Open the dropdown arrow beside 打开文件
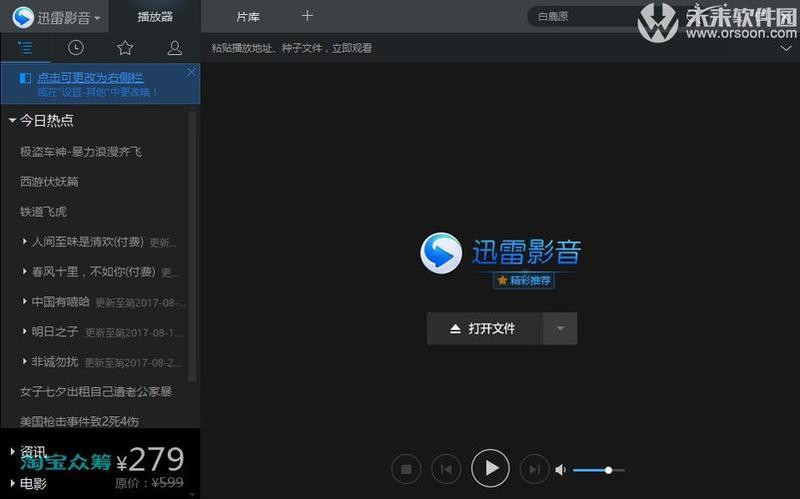Image resolution: width=800 pixels, height=499 pixels. (560, 329)
